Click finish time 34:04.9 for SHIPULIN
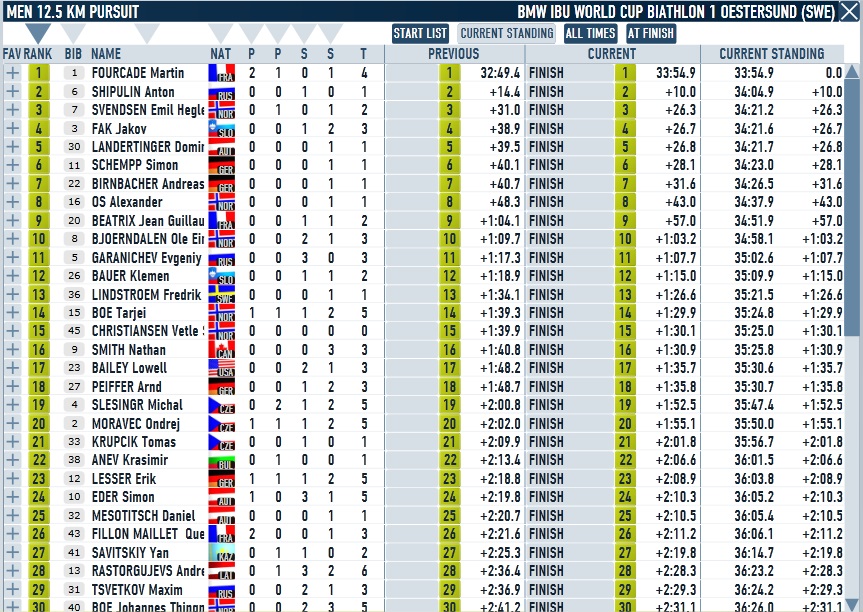 point(753,91)
